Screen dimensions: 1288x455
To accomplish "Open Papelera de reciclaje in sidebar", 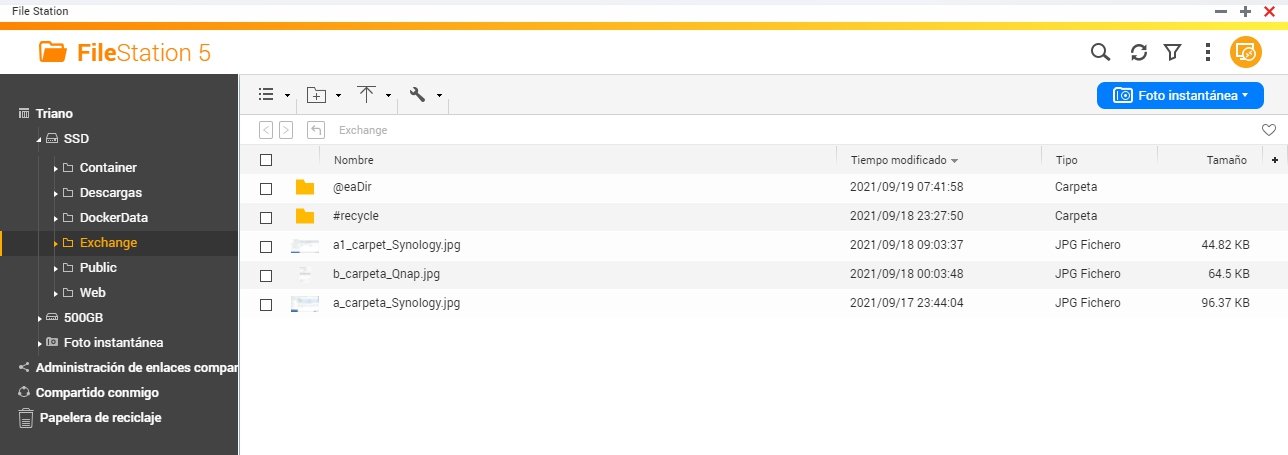I will click(x=100, y=418).
